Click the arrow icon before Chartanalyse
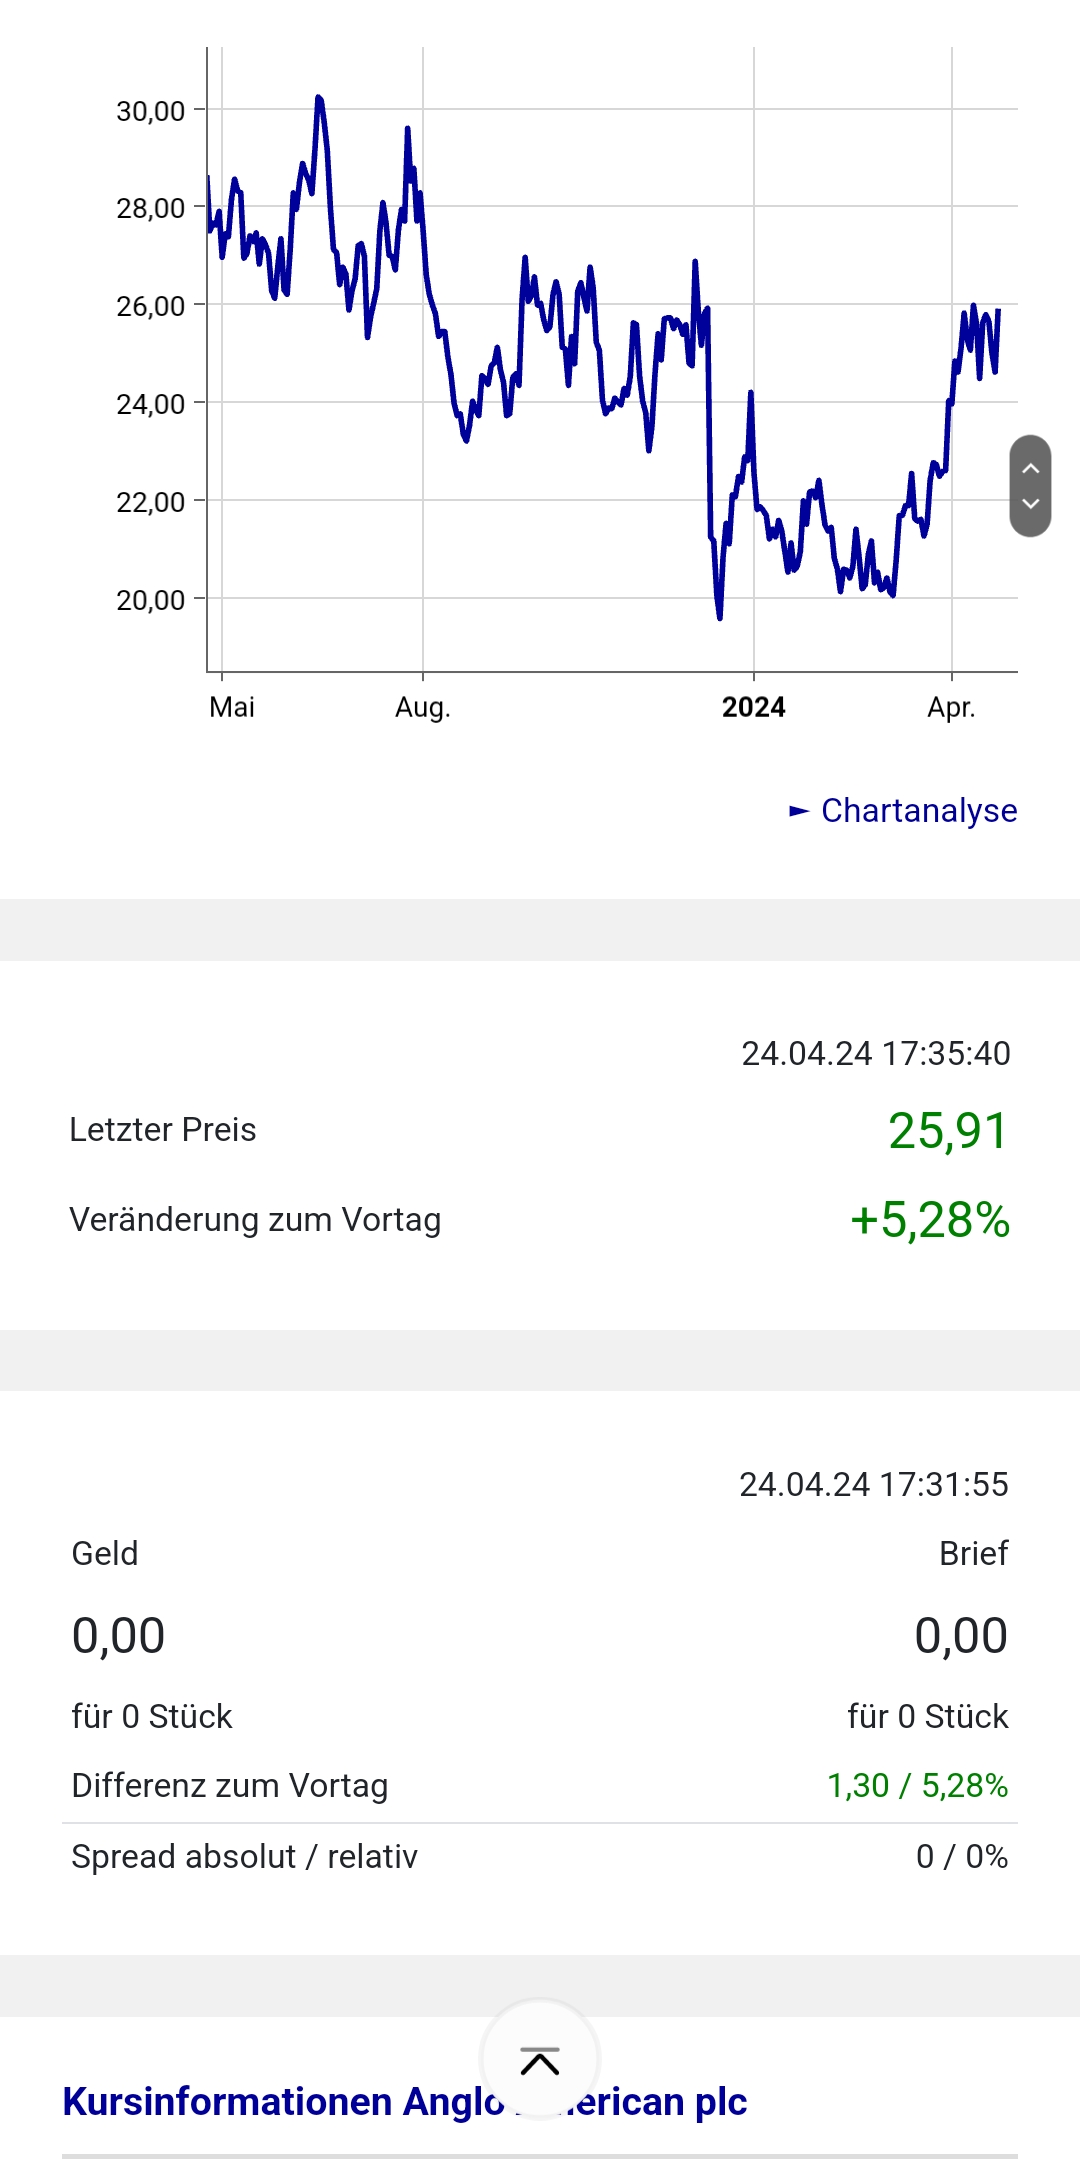 pos(799,811)
